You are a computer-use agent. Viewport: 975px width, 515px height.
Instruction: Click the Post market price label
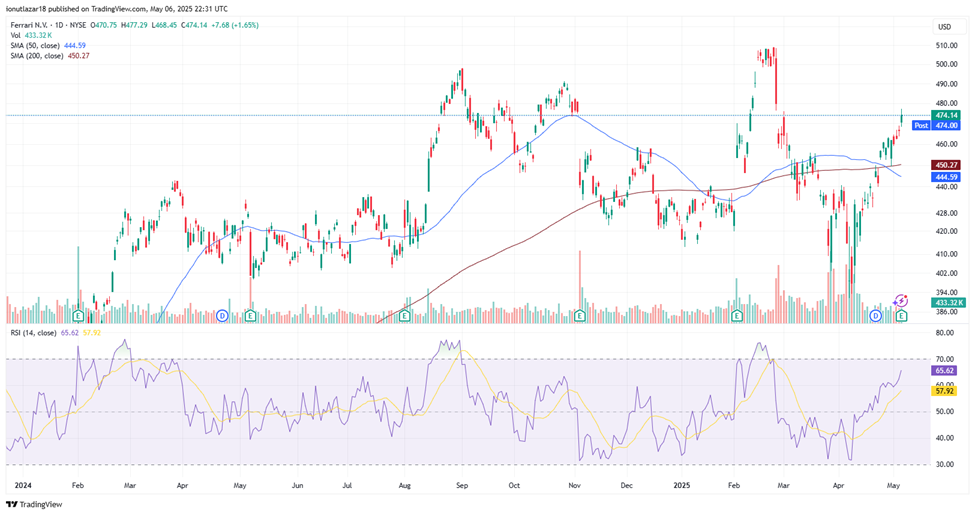point(921,126)
